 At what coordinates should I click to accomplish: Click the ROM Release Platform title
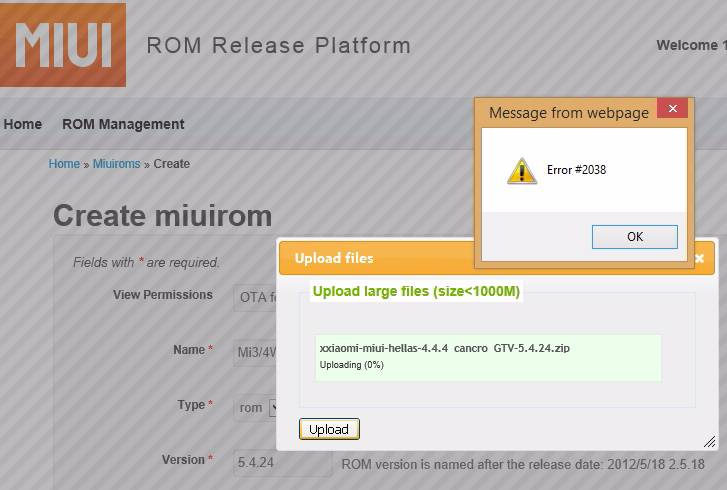[279, 45]
